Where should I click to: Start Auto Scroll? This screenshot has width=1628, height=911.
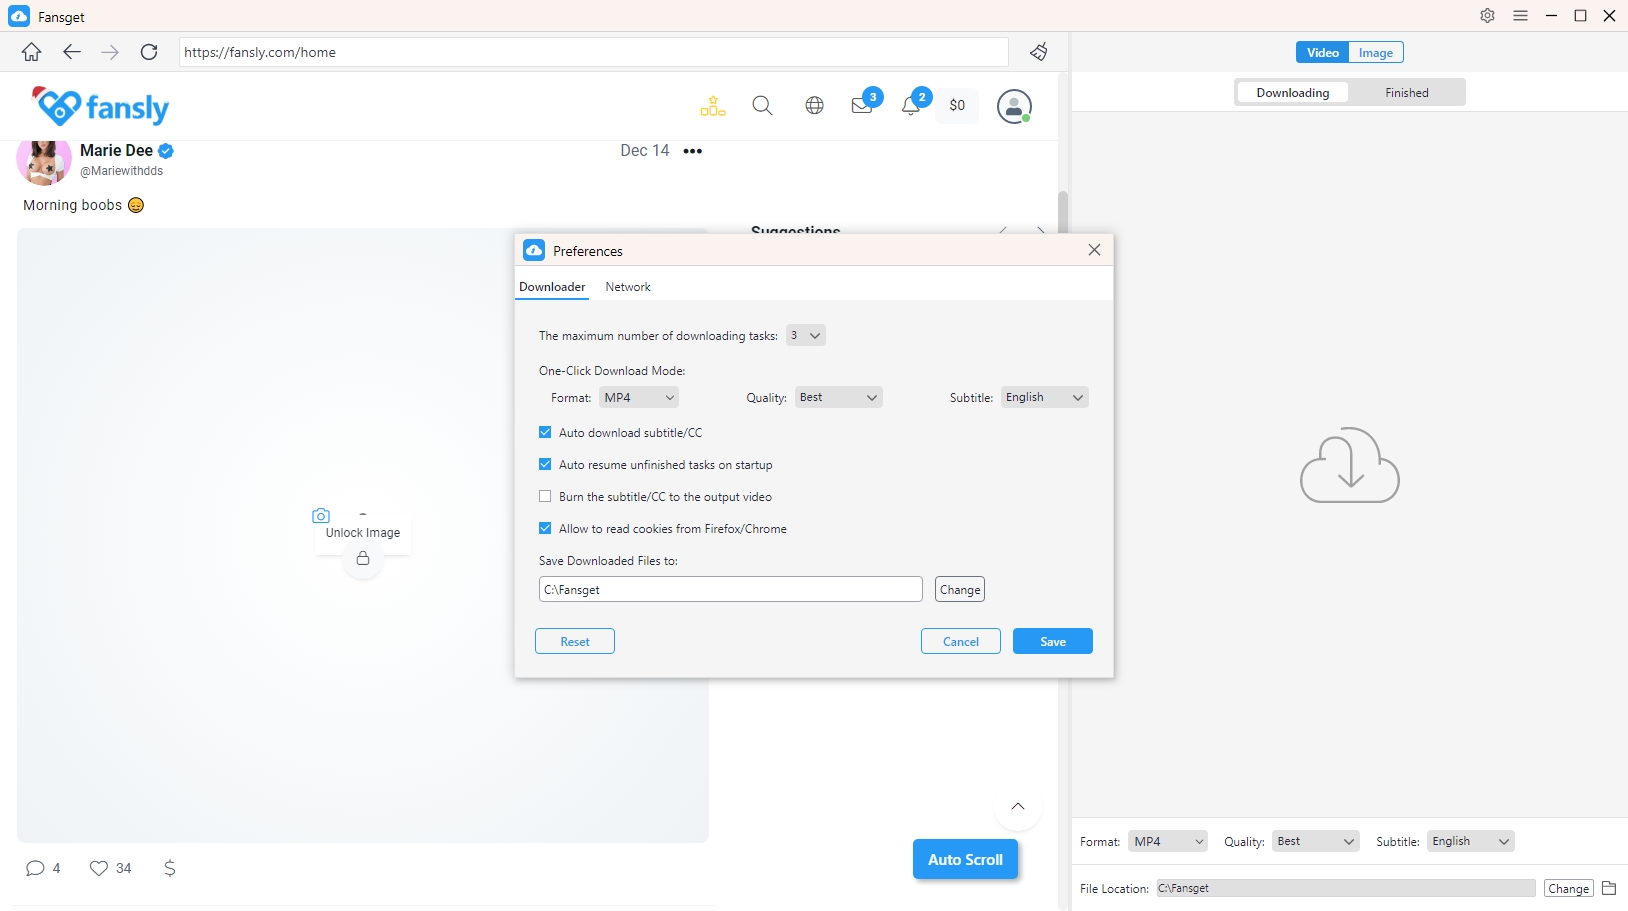pos(965,860)
